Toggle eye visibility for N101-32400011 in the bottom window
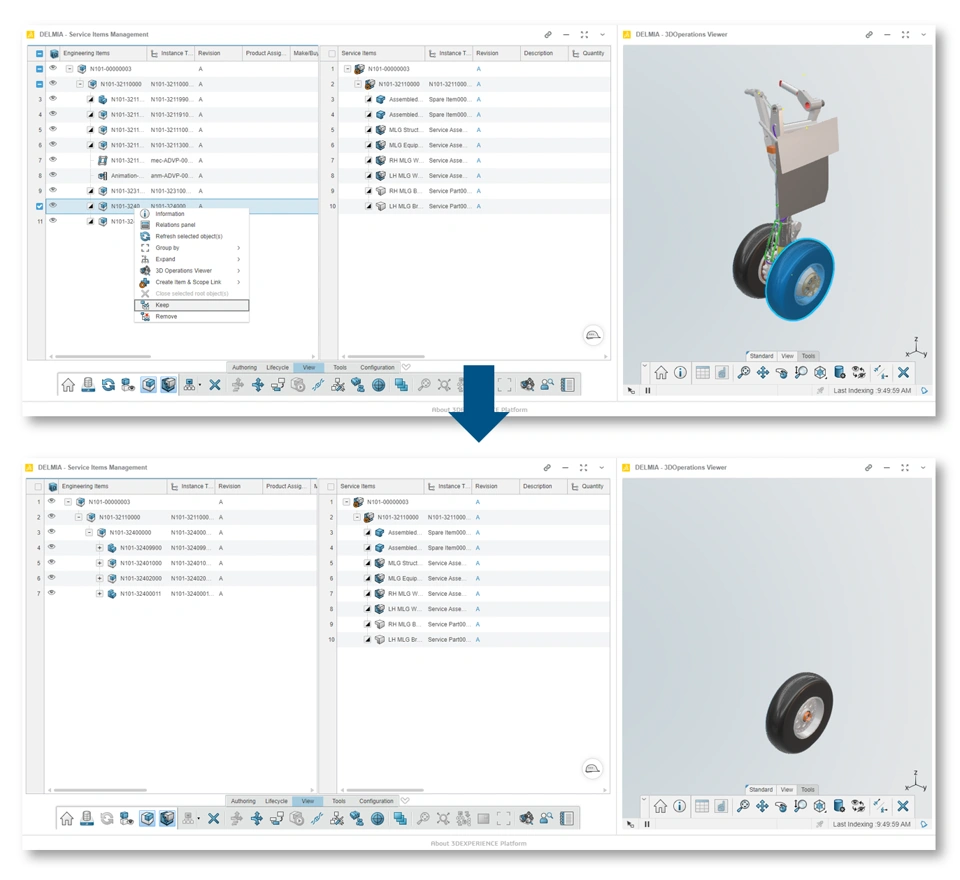Screen dimensions: 960x880 click(x=51, y=593)
